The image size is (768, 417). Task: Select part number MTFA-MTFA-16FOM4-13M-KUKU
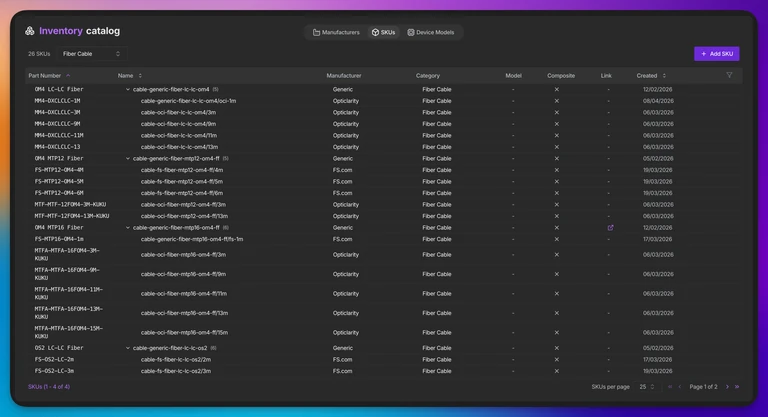point(69,313)
